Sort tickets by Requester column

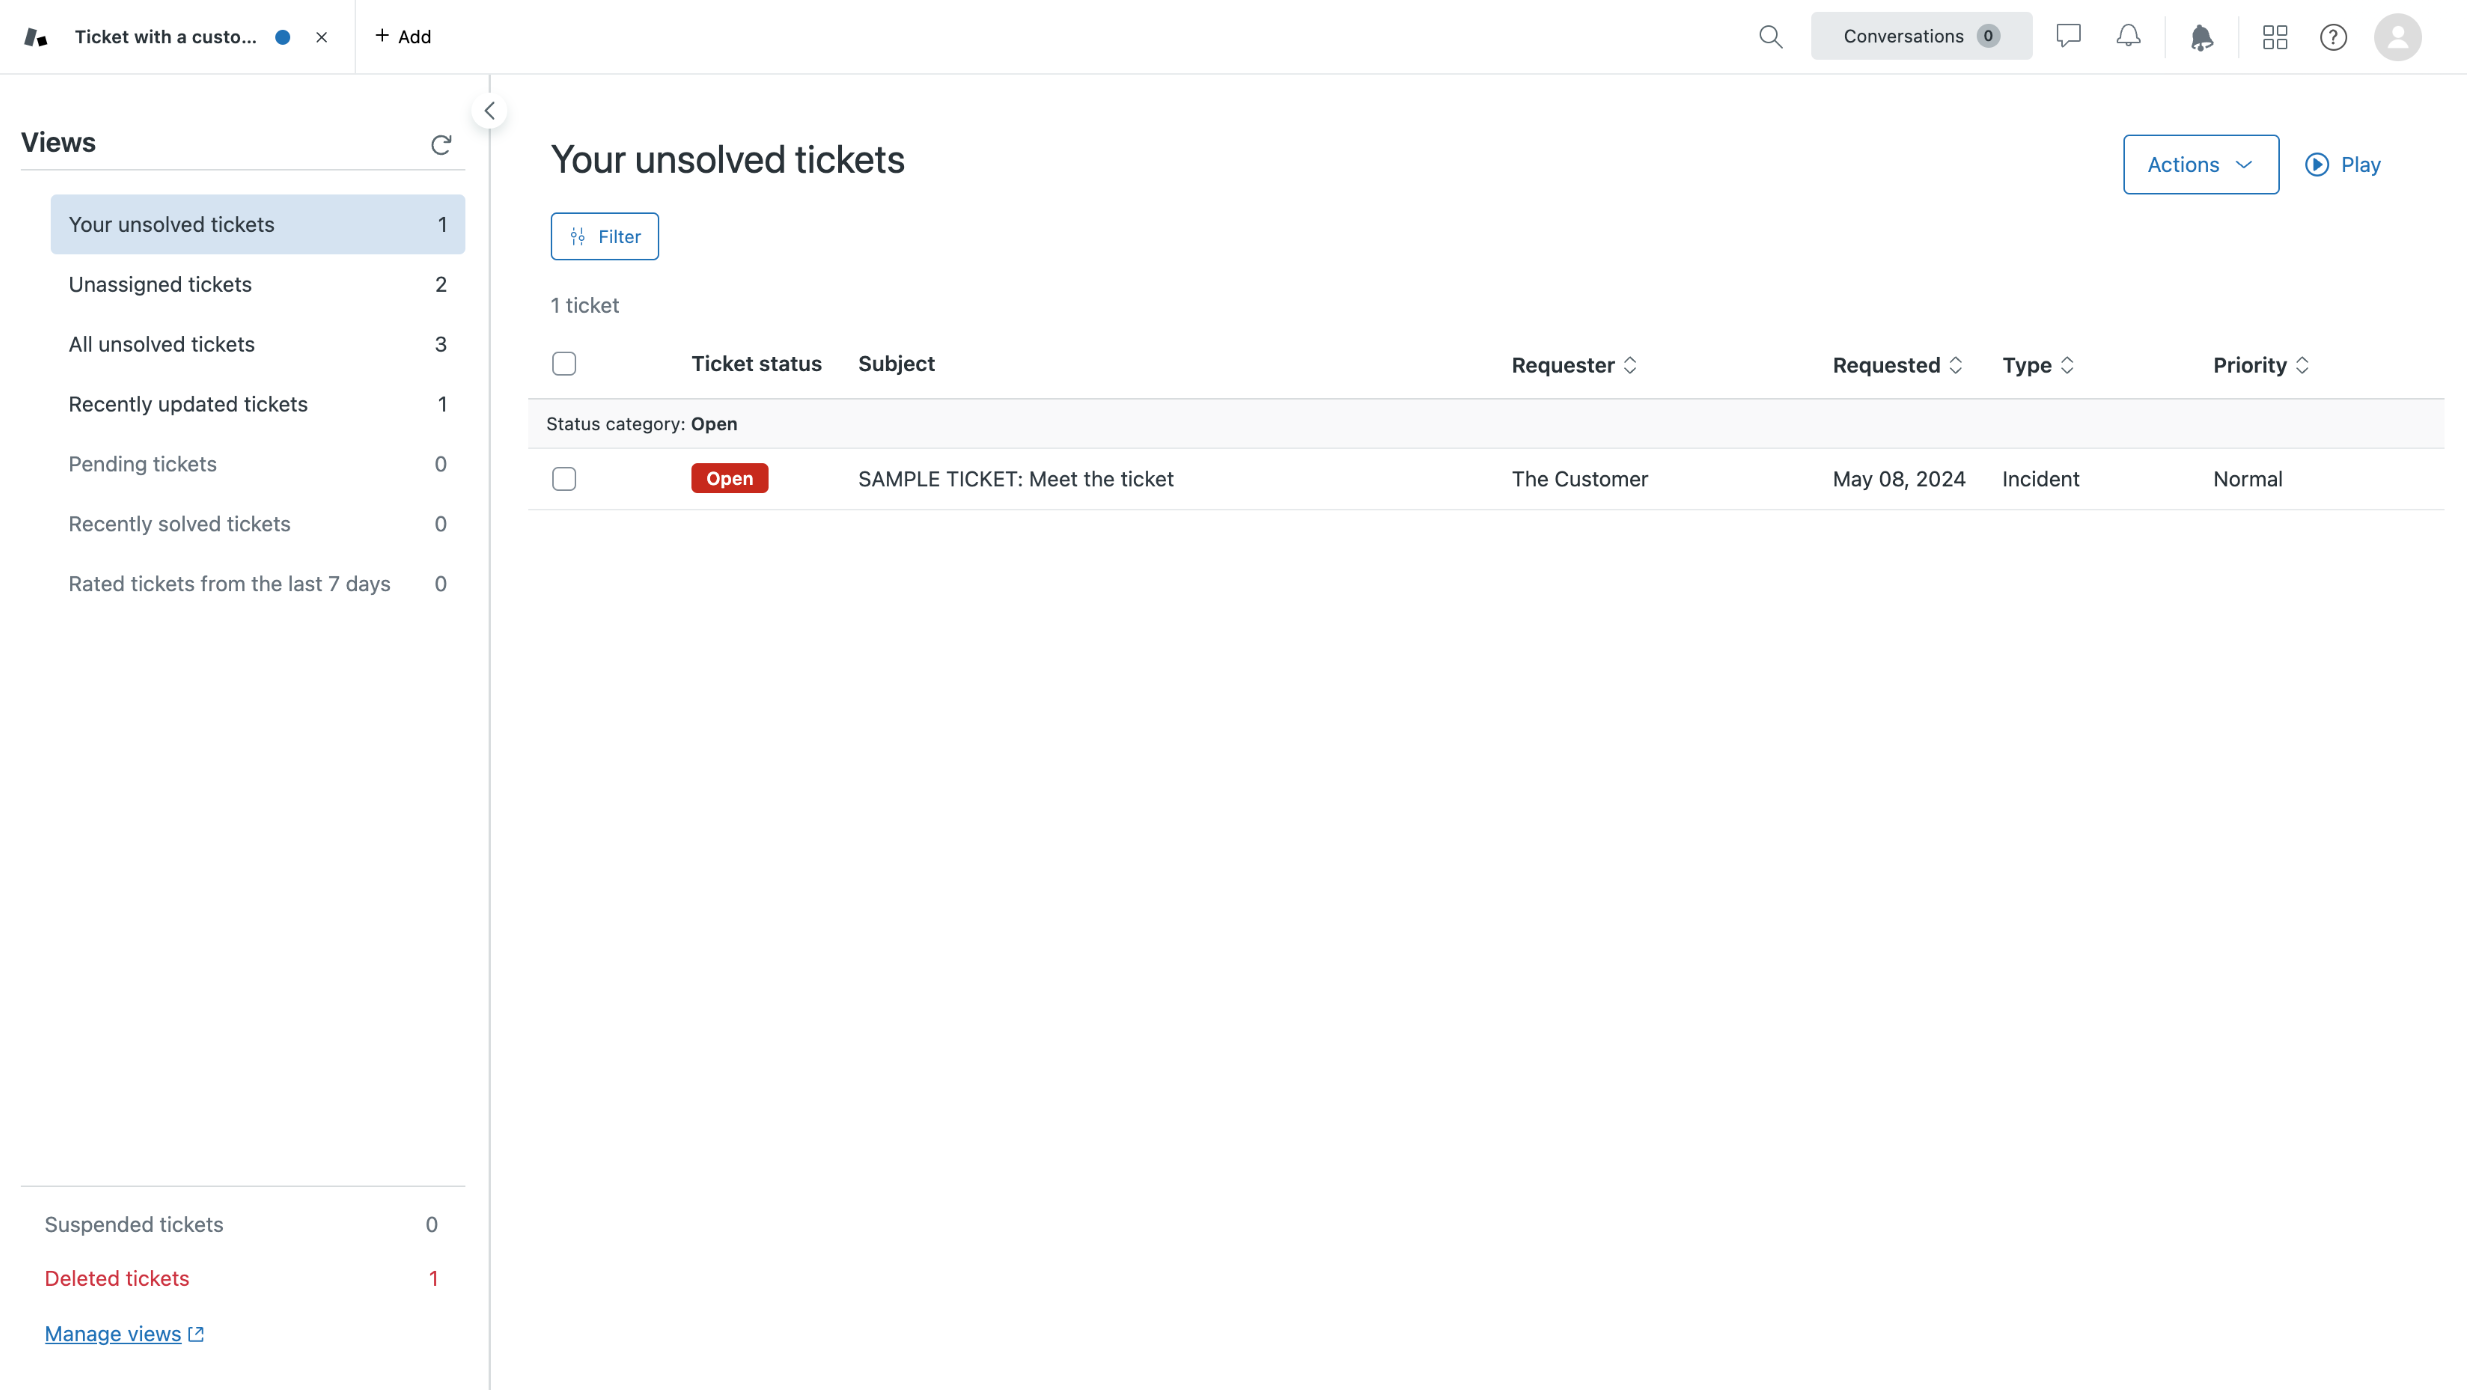(x=1573, y=365)
